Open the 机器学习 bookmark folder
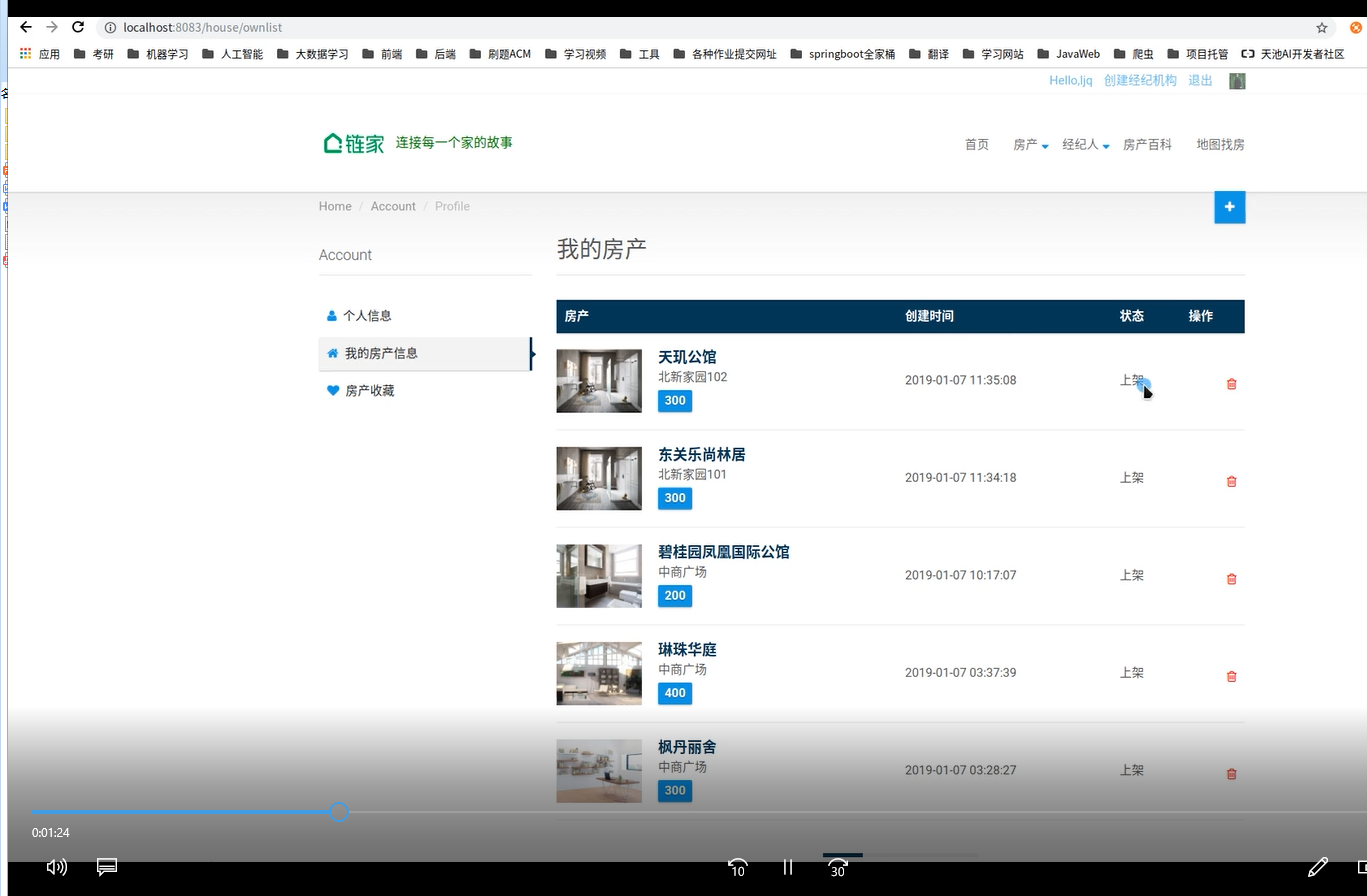1367x896 pixels. click(x=158, y=54)
